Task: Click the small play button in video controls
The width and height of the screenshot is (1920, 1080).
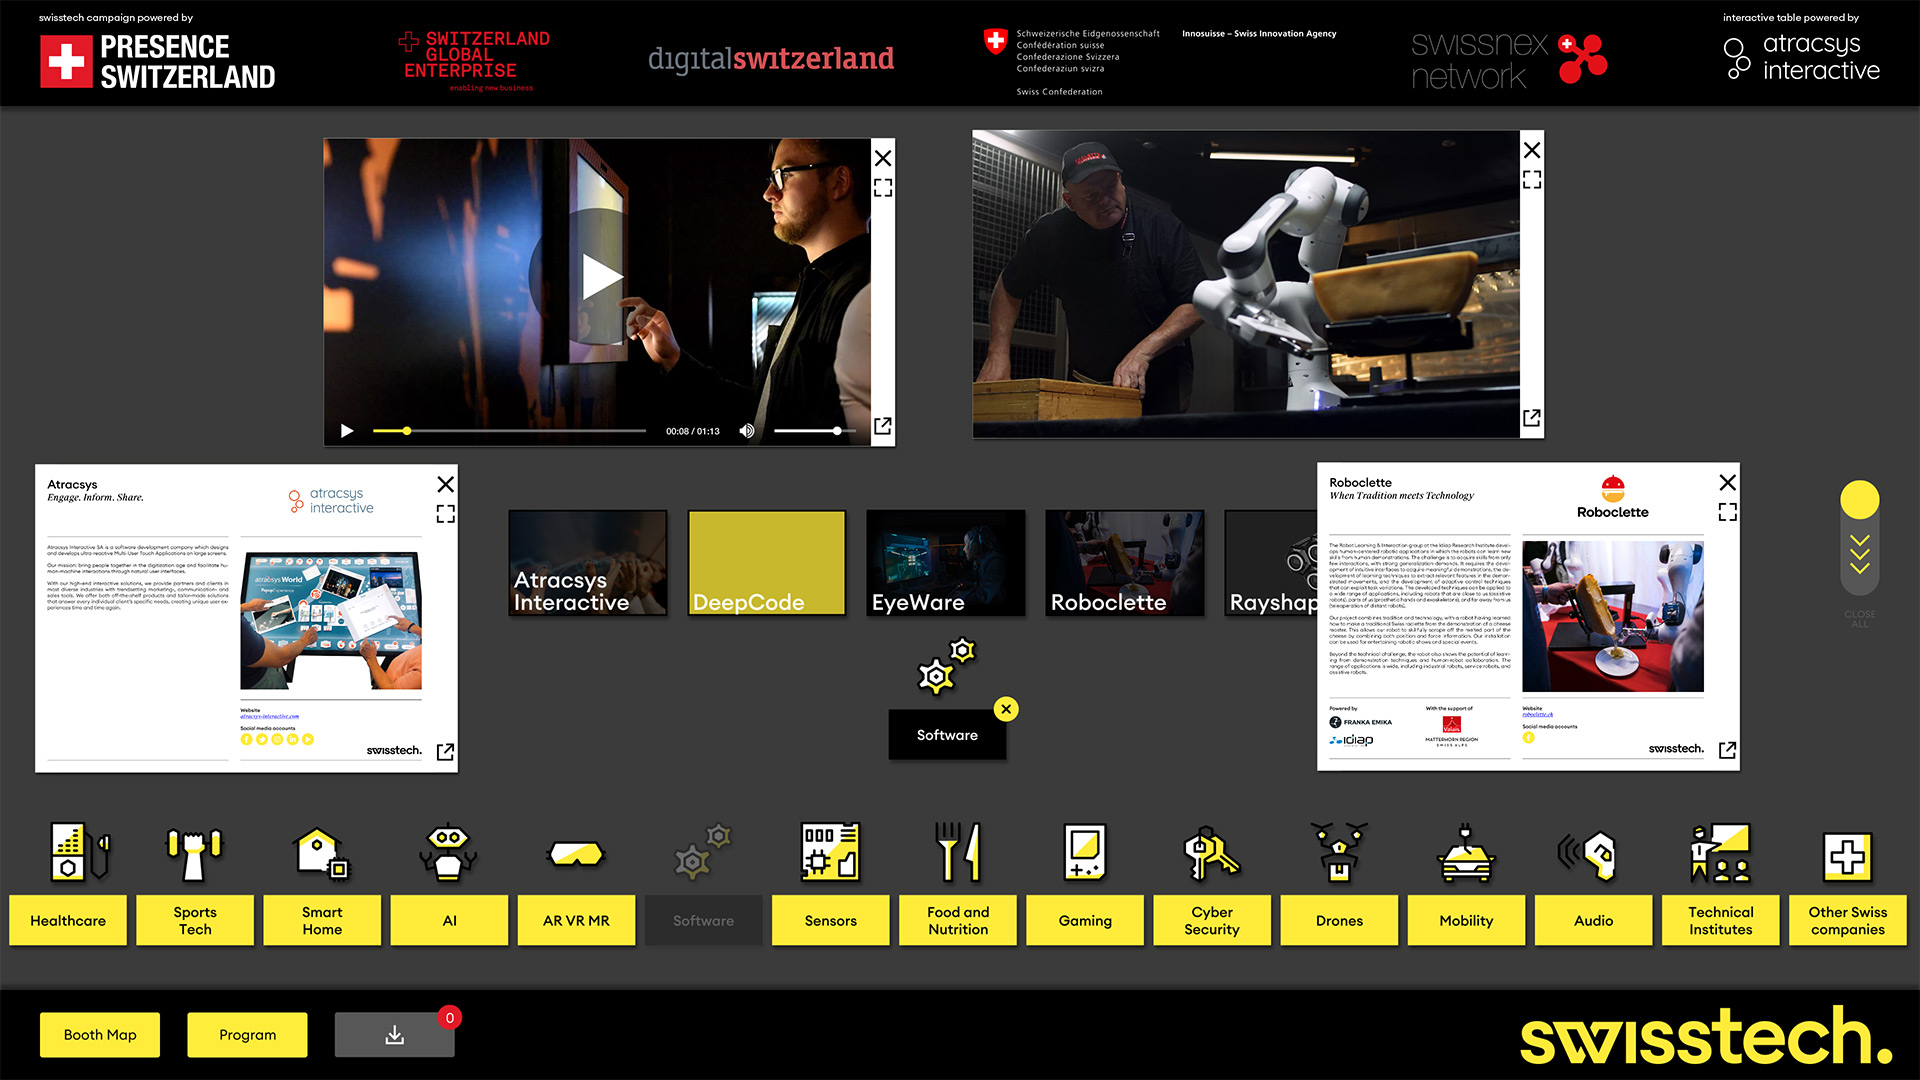Action: 347,431
